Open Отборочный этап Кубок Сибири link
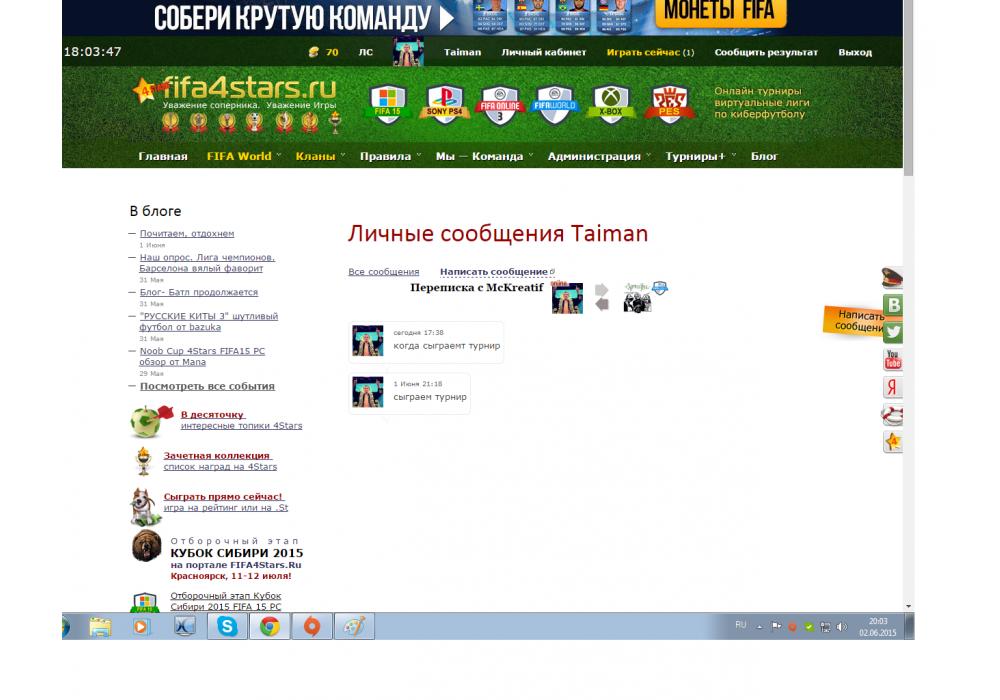Viewport: 1000px width, 700px height. 226,601
